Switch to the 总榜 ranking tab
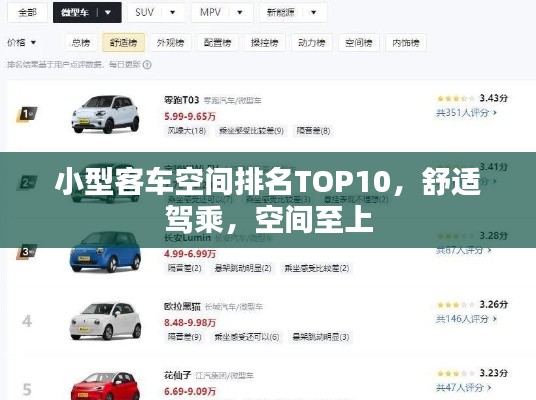Viewport: 536px width, 400px height. (x=81, y=43)
